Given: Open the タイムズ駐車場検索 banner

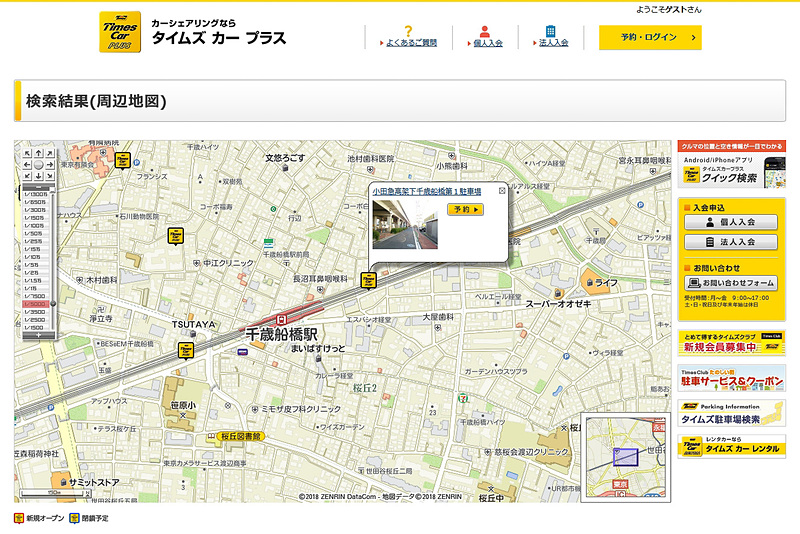Looking at the screenshot, I should coord(732,413).
